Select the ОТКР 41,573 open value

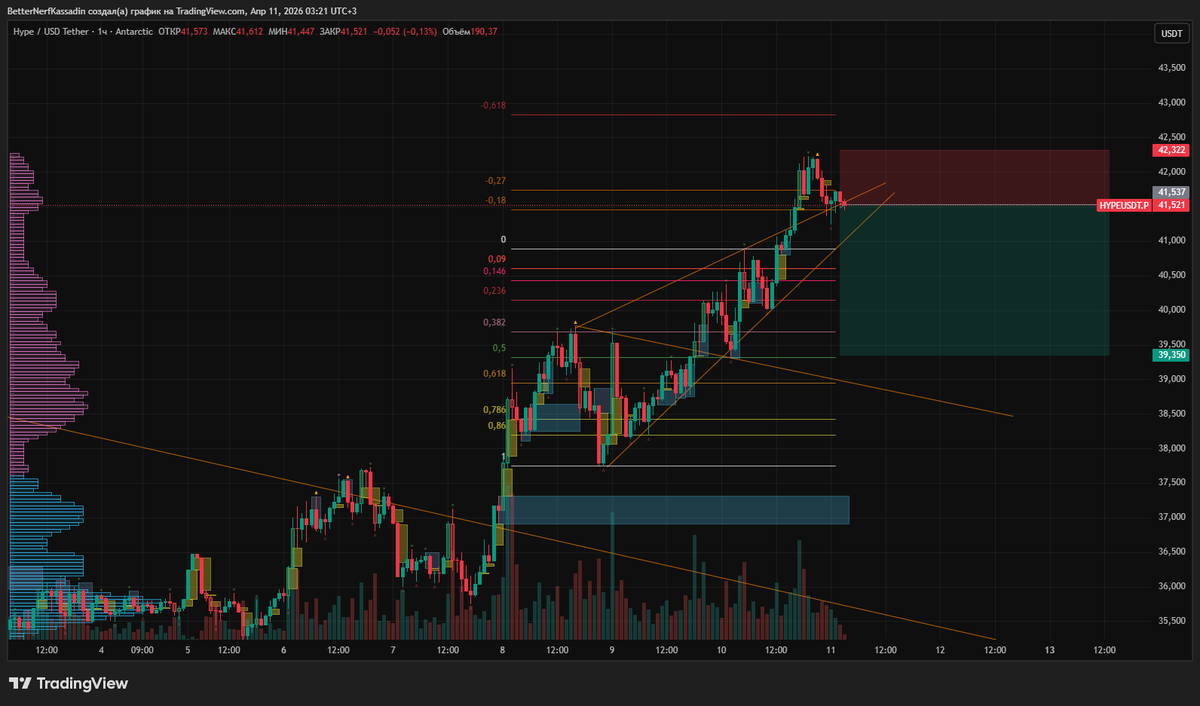[181, 32]
